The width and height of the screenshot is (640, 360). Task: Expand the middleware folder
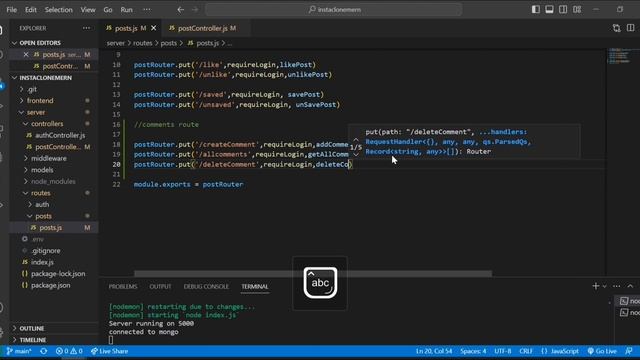(49, 158)
